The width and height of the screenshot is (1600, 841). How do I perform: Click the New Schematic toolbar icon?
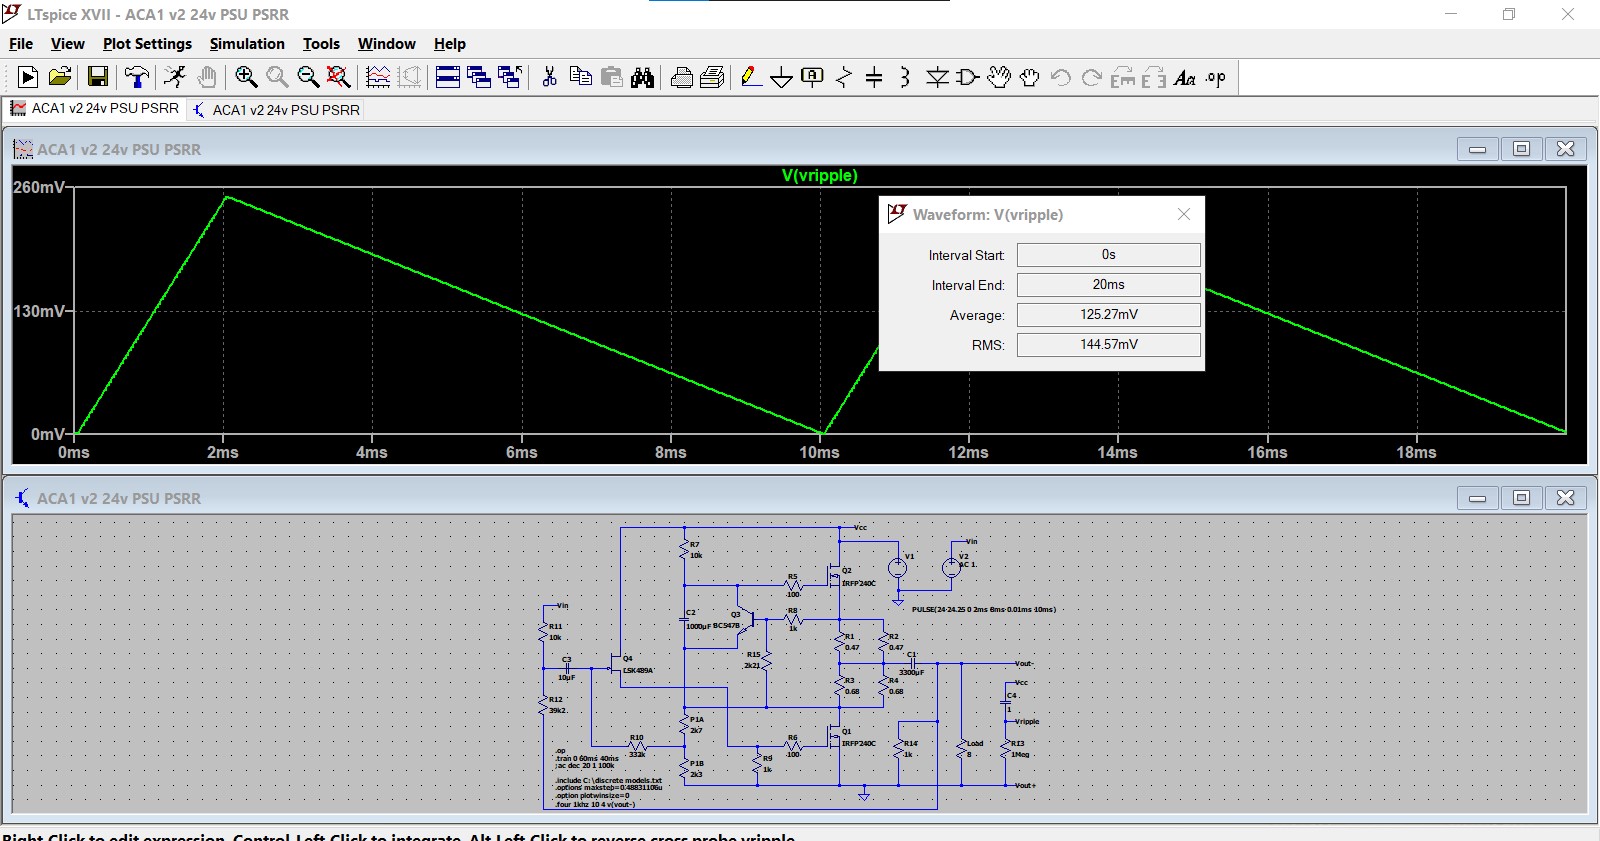pyautogui.click(x=28, y=77)
